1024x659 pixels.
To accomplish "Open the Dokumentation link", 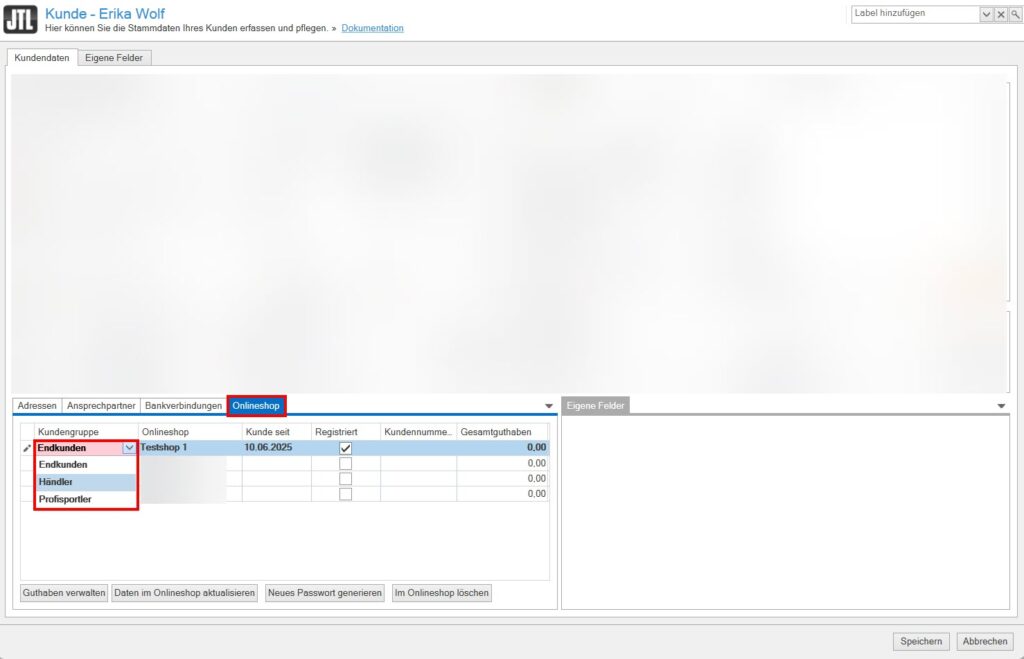I will (x=372, y=28).
